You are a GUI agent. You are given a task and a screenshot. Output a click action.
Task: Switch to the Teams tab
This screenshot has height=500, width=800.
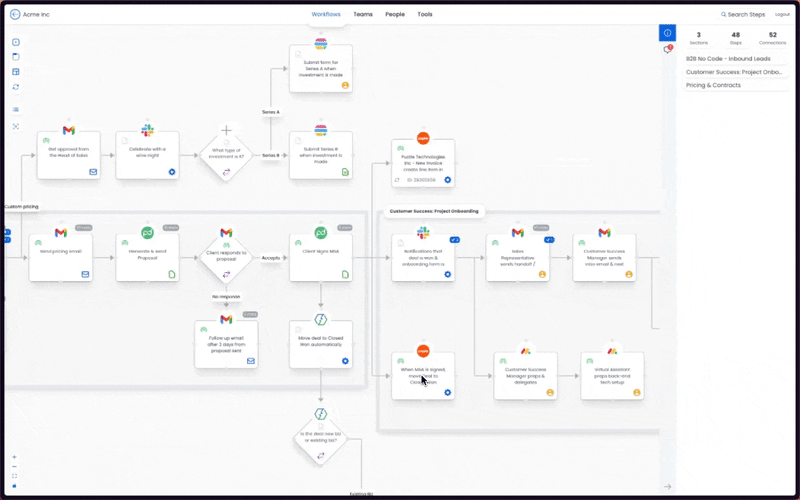click(363, 14)
